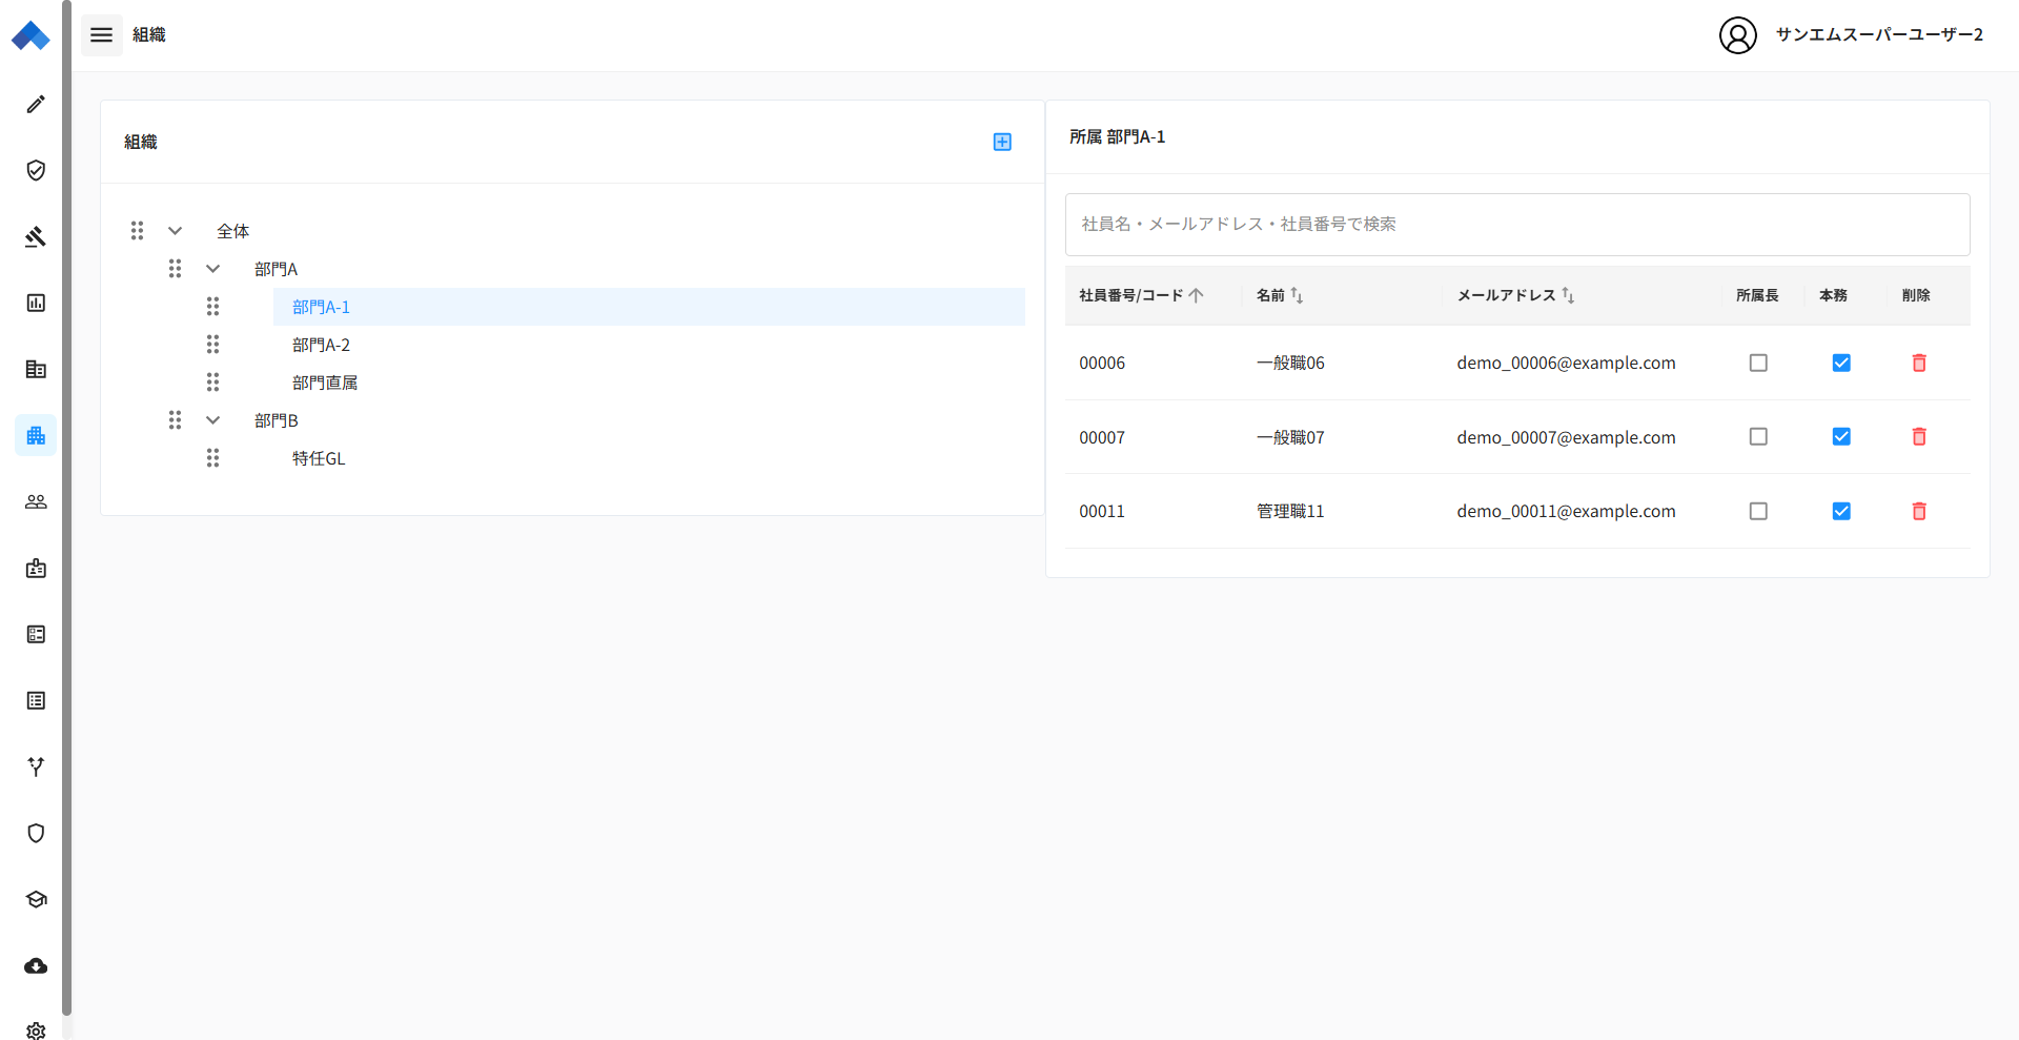
Task: Collapse the 部門A tree node
Action: click(213, 269)
